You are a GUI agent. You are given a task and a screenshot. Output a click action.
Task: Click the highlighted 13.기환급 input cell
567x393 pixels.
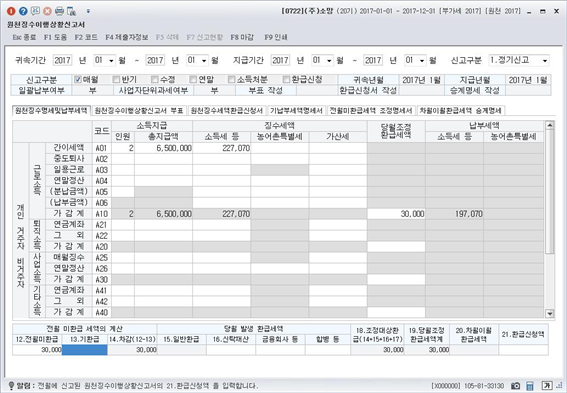(85, 350)
